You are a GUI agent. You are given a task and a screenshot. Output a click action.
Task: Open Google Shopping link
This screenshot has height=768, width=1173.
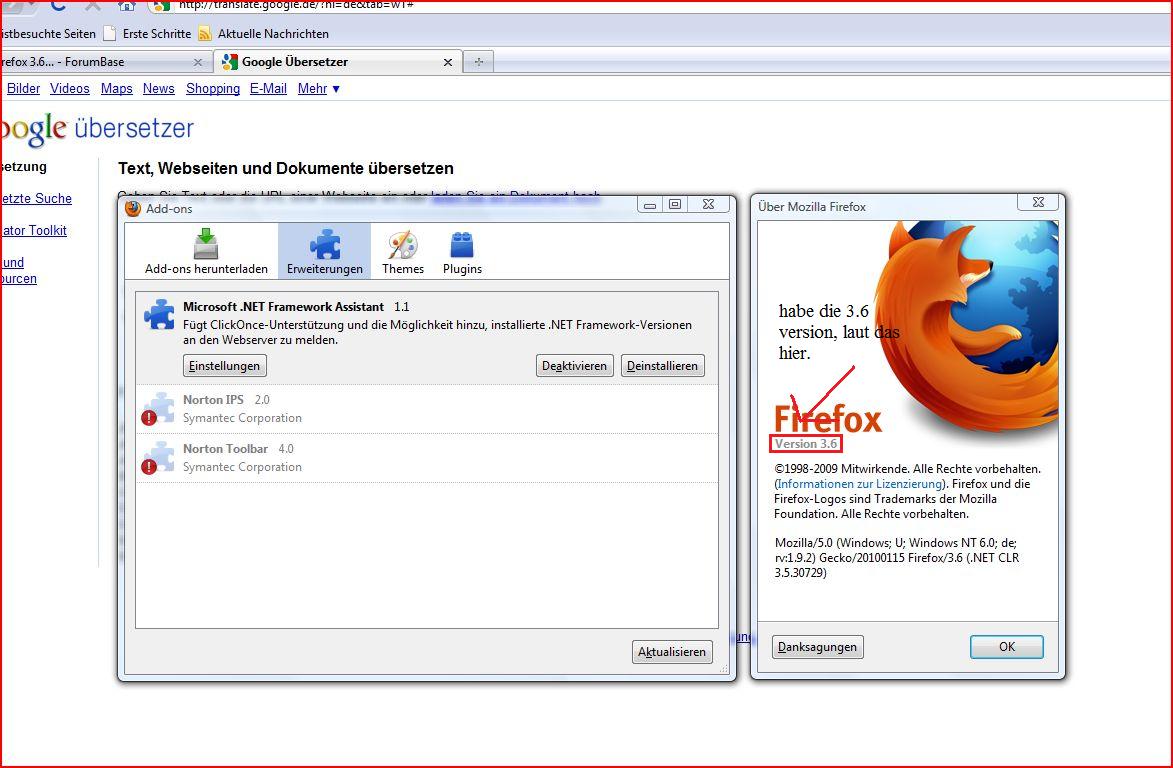(x=213, y=88)
